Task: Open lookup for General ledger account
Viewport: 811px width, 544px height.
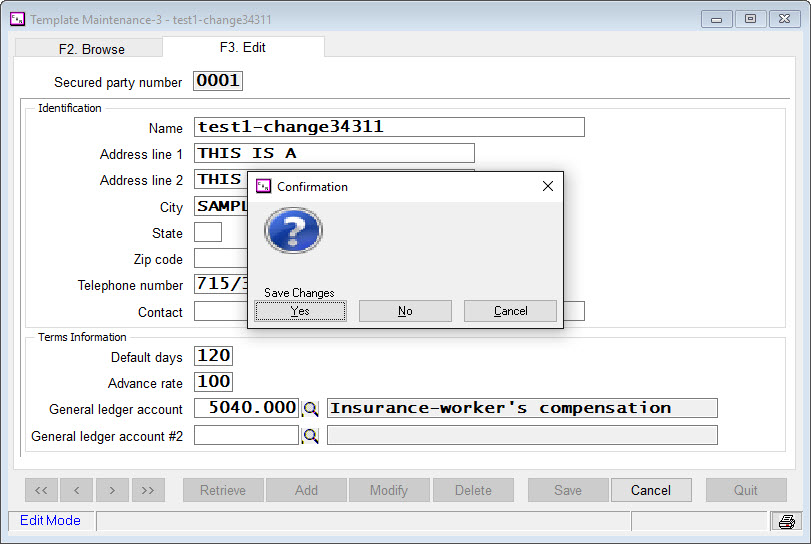Action: point(311,408)
